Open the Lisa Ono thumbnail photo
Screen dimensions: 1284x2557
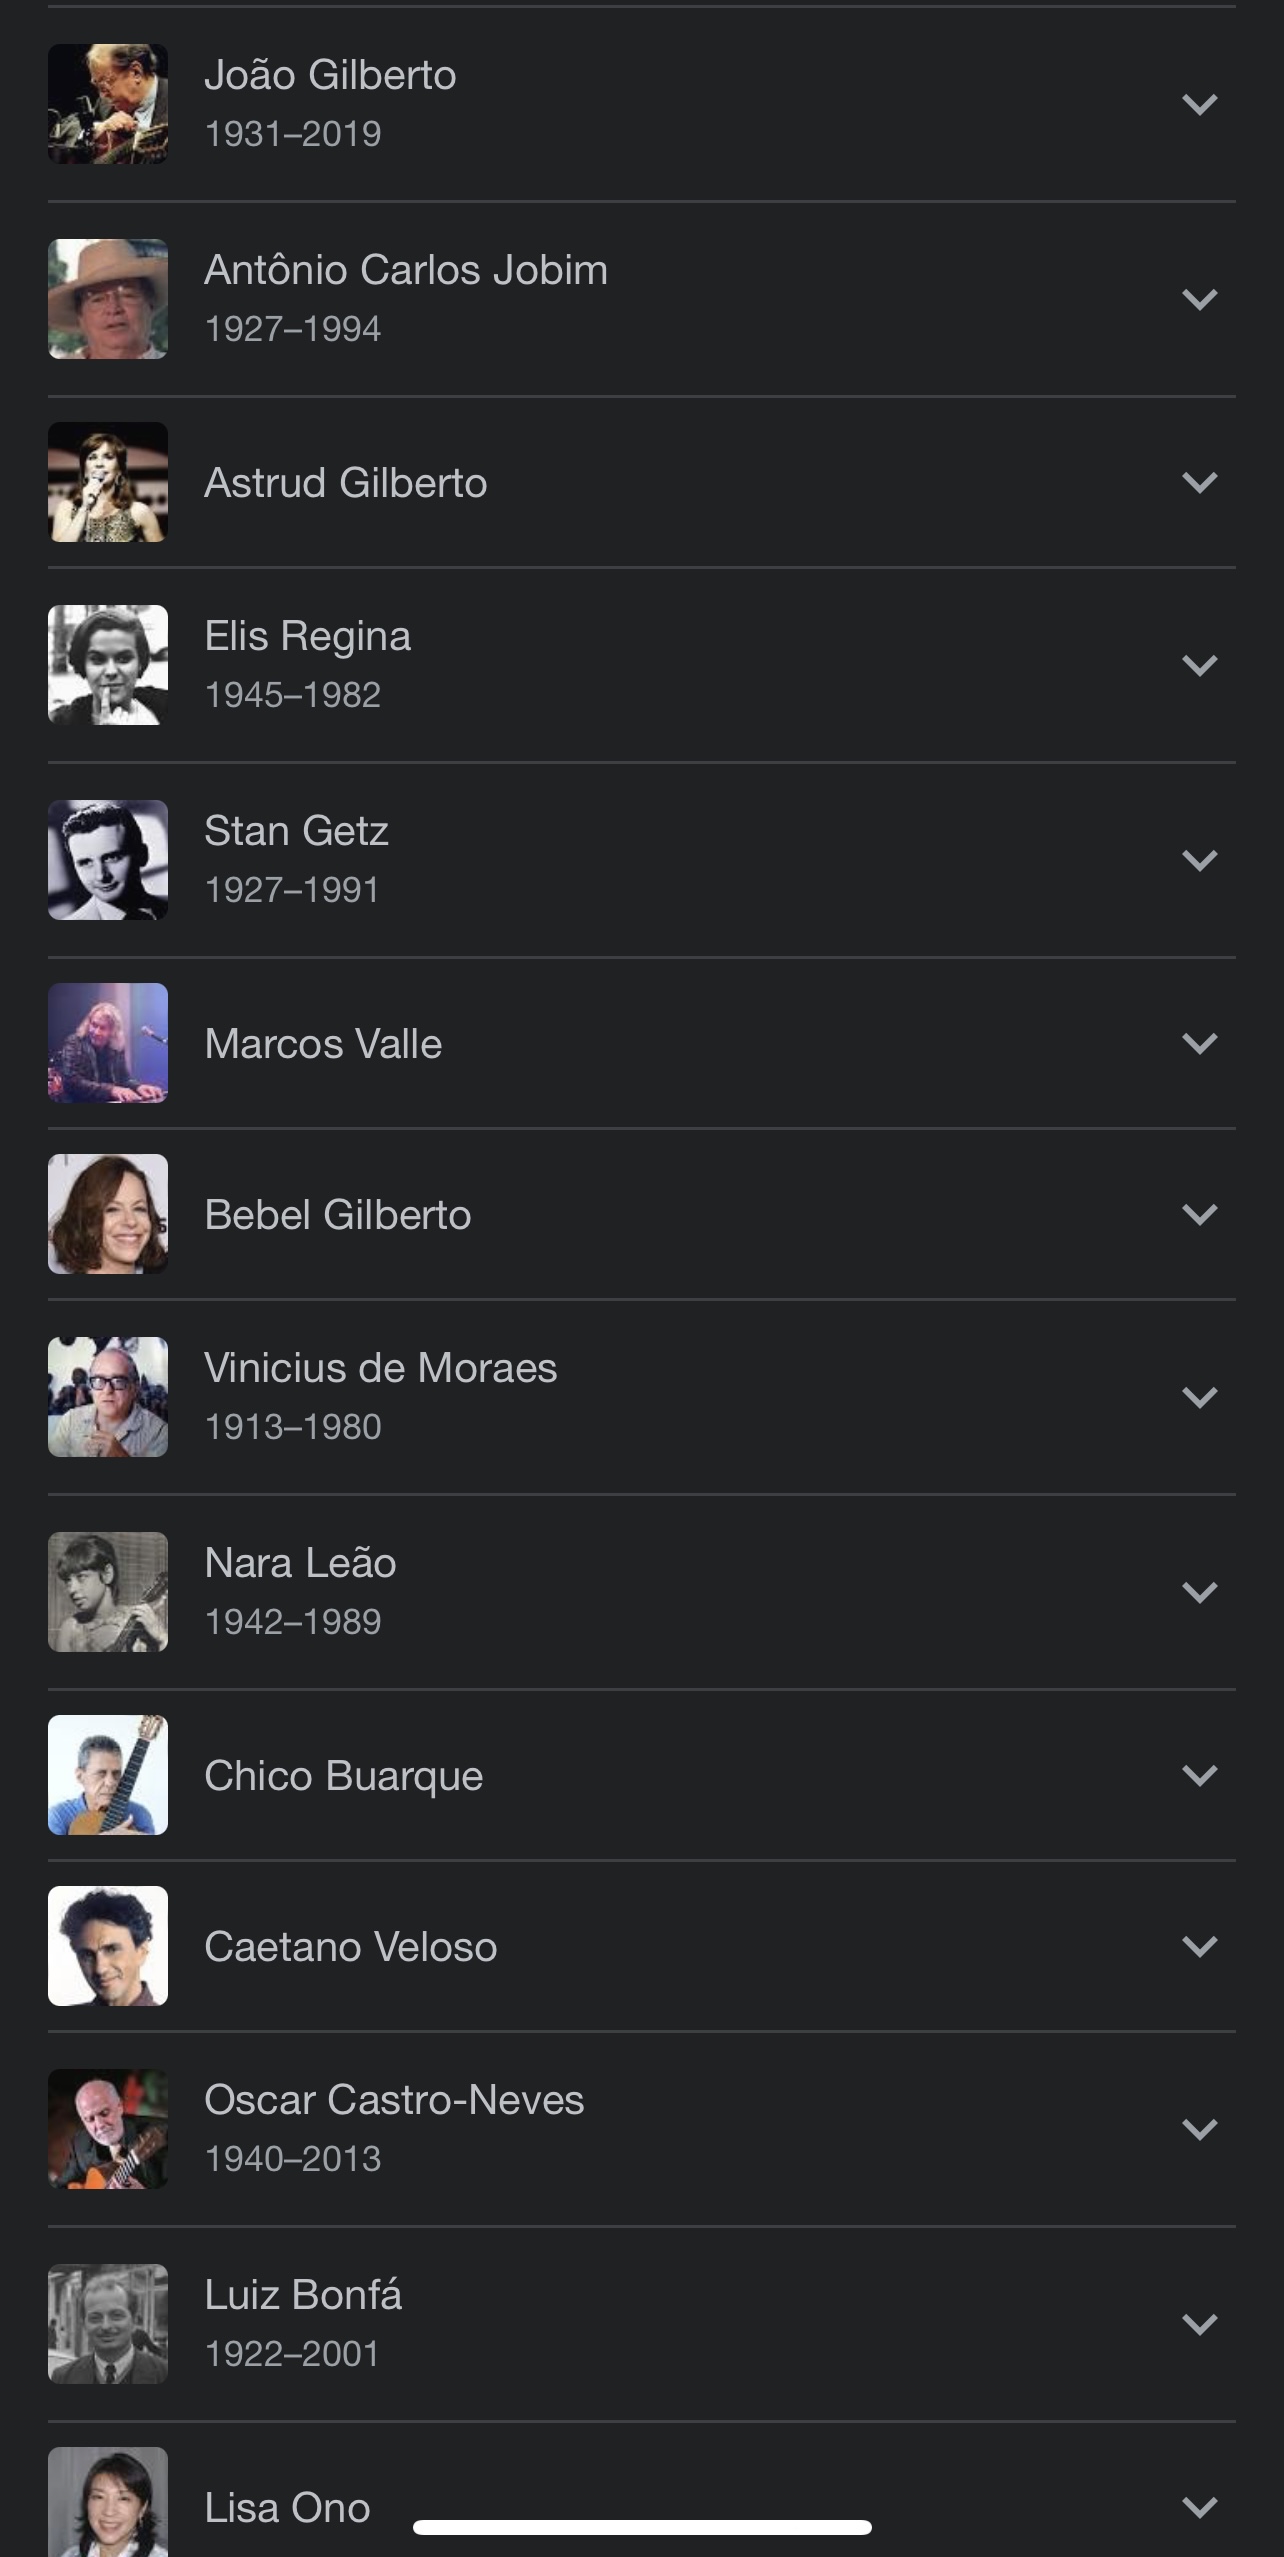tap(108, 2502)
